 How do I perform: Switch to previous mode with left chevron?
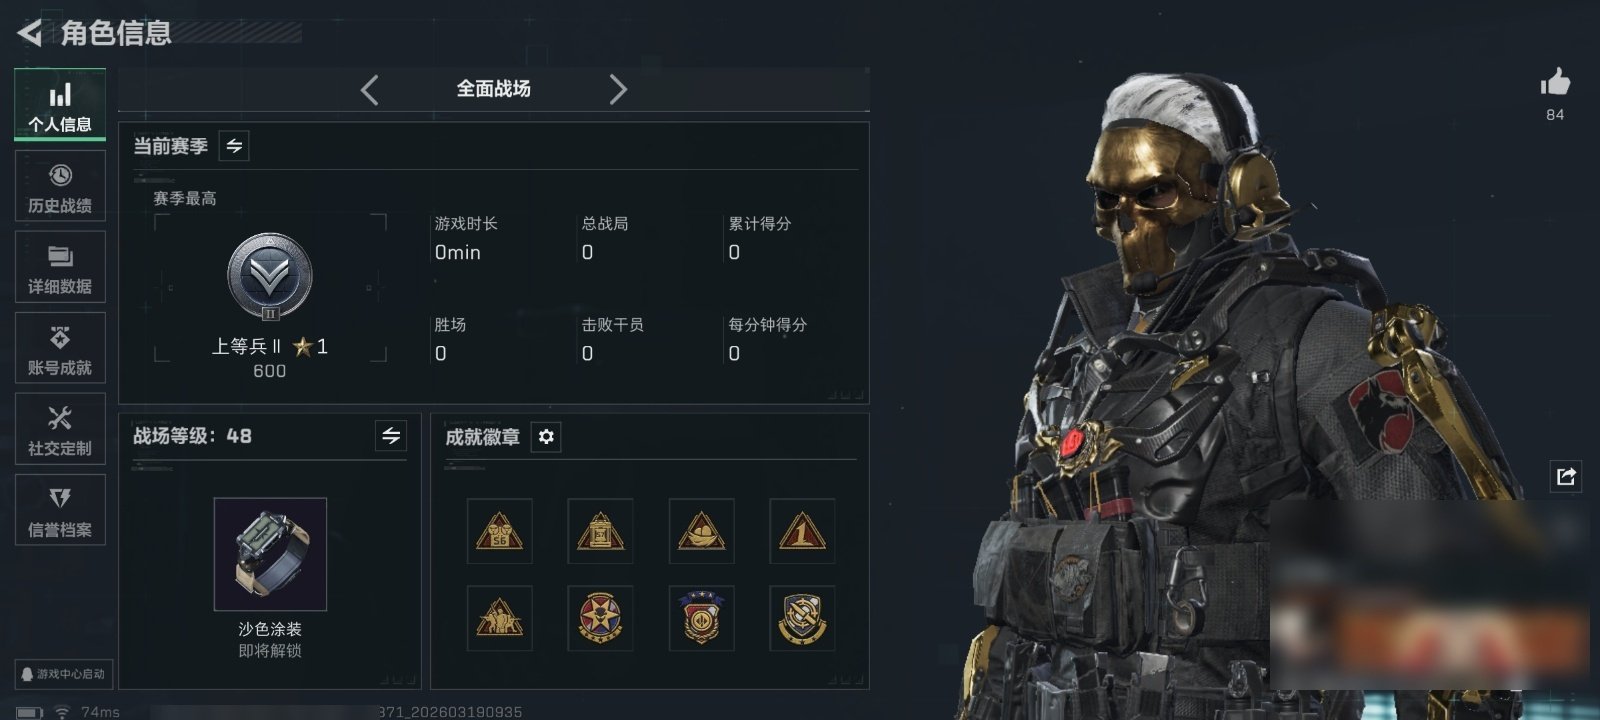tap(369, 90)
